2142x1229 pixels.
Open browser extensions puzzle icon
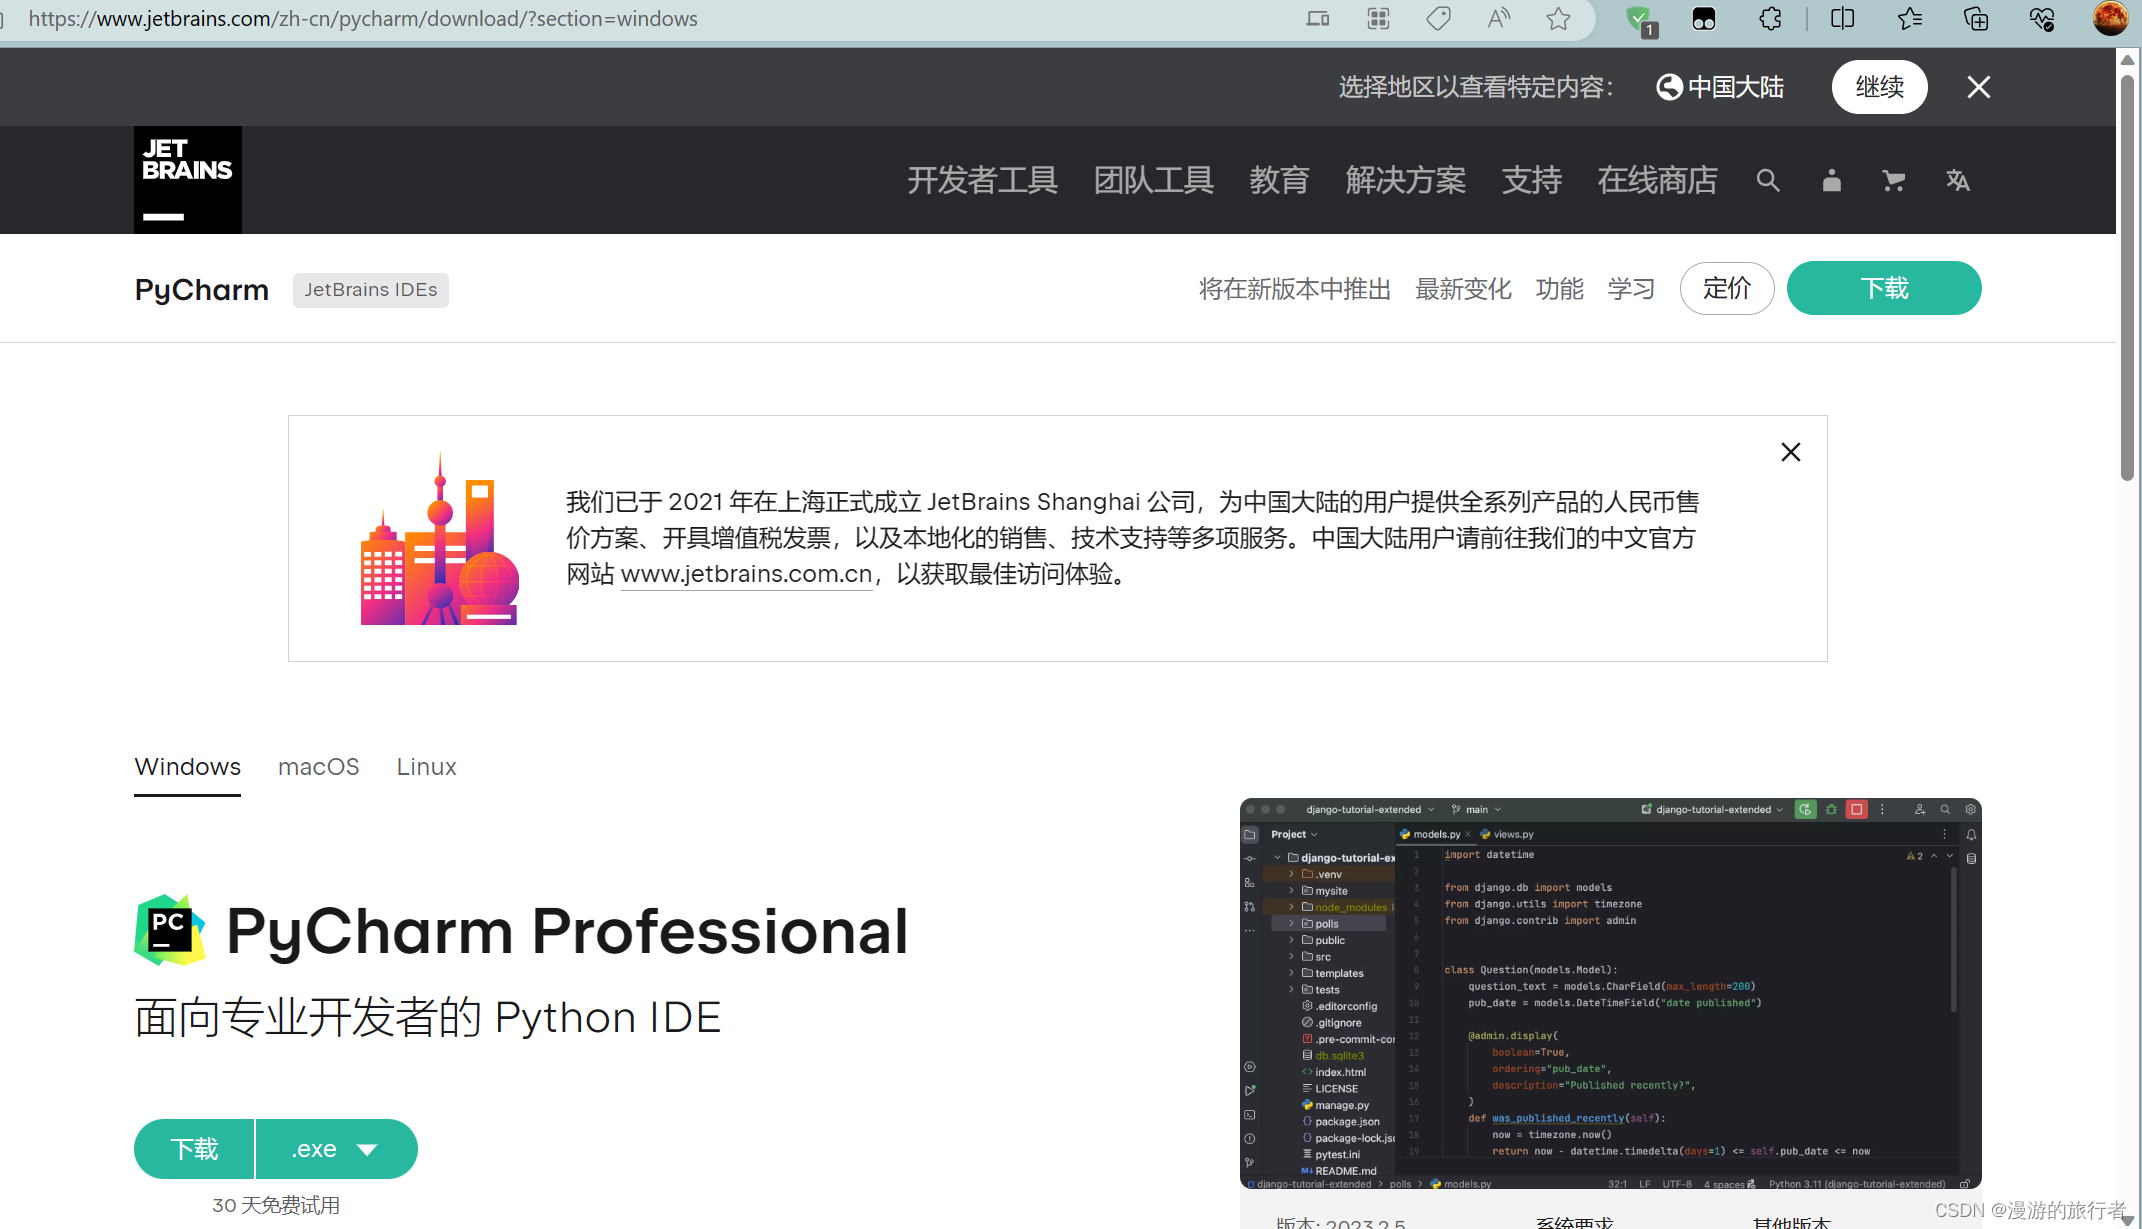tap(1770, 19)
